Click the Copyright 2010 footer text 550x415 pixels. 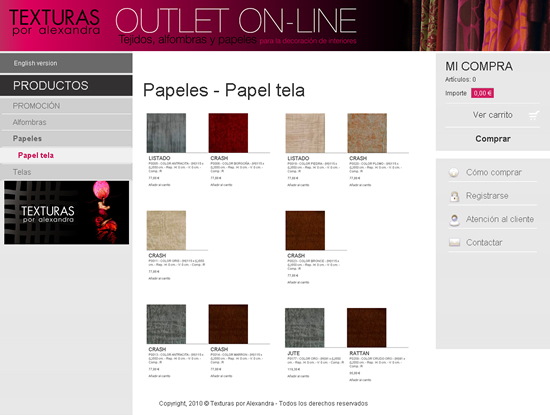[263, 403]
